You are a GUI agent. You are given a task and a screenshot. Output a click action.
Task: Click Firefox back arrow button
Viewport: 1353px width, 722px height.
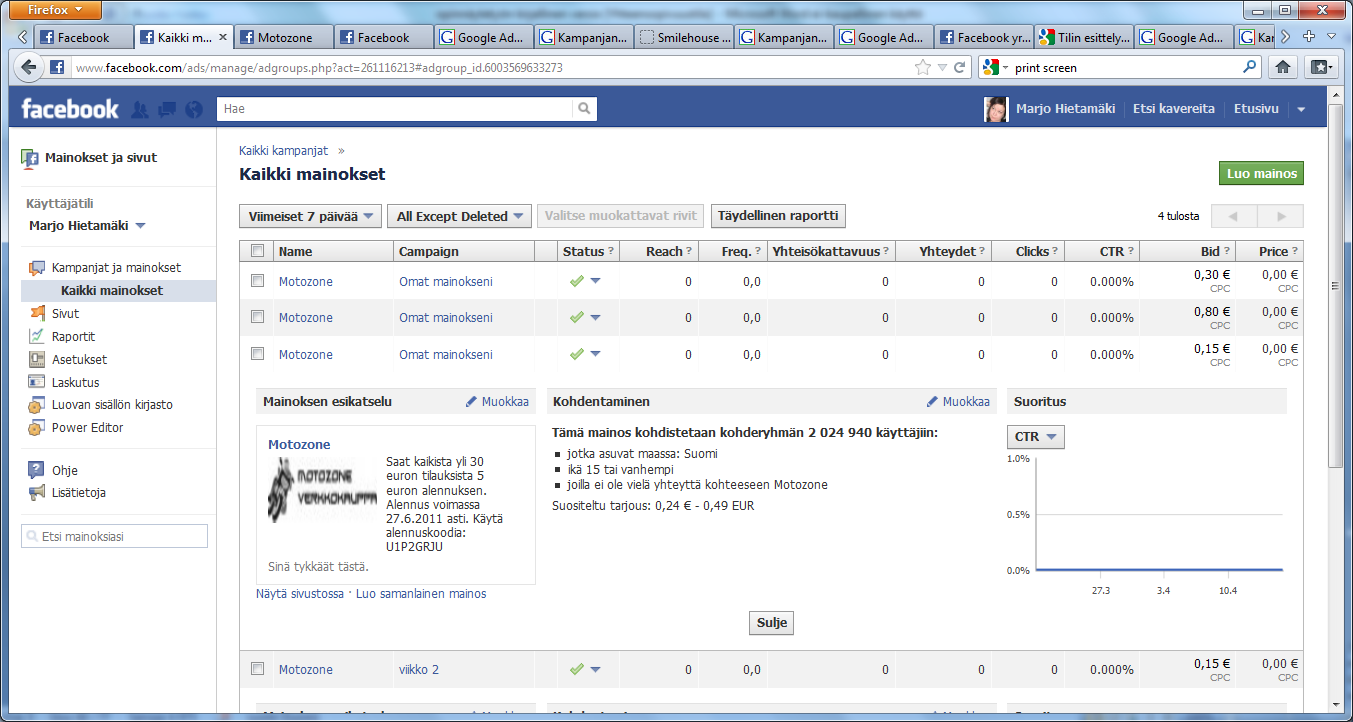click(29, 68)
